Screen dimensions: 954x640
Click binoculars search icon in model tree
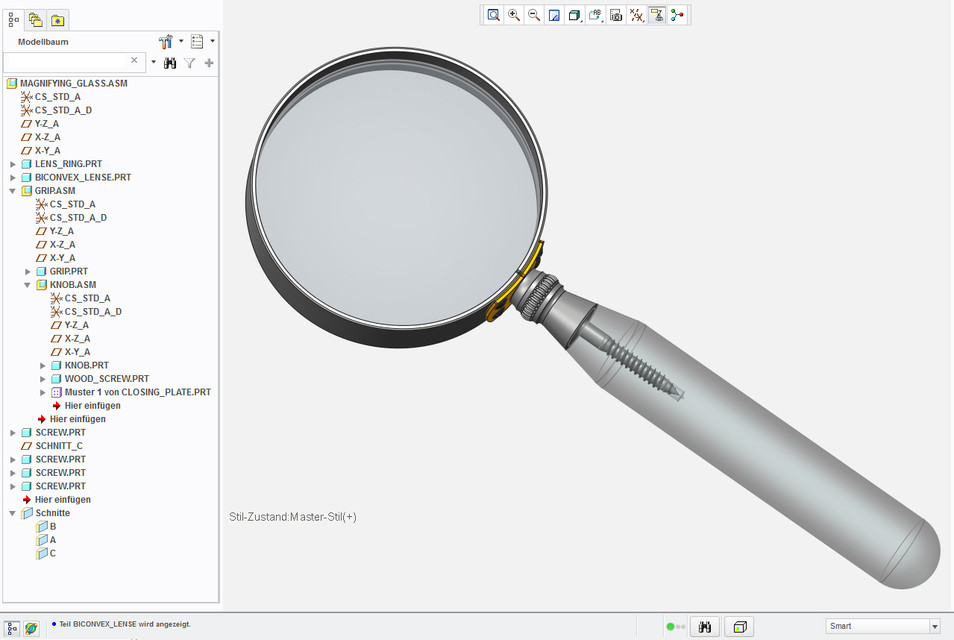(170, 63)
